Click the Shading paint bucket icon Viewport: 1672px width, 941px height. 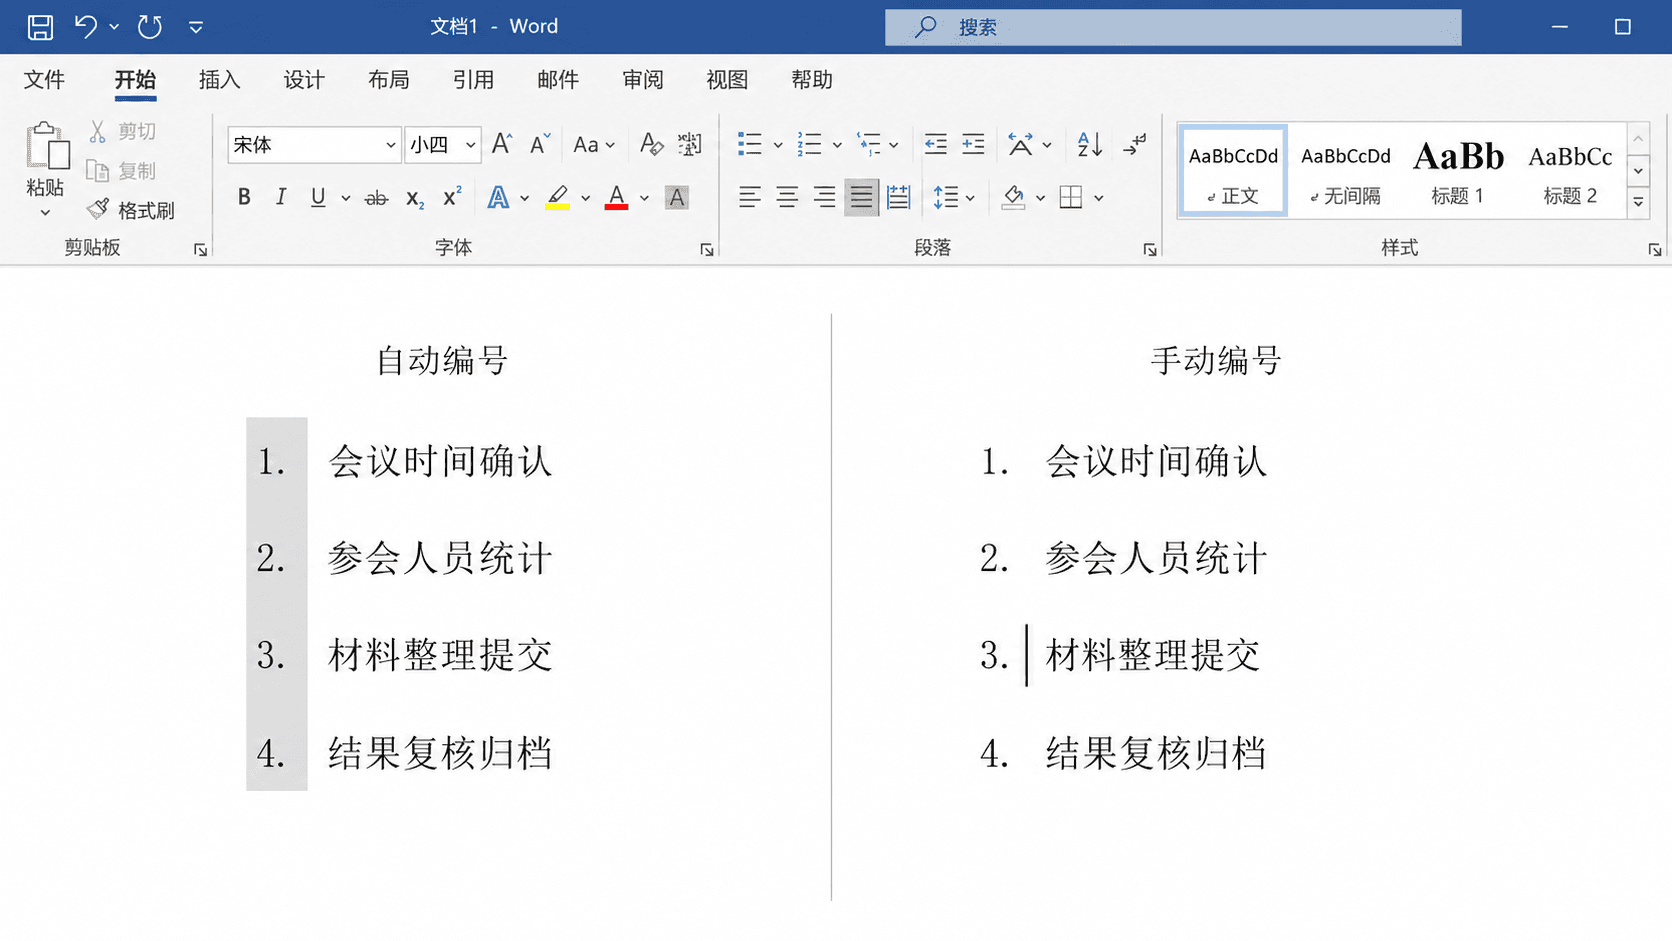click(1013, 198)
